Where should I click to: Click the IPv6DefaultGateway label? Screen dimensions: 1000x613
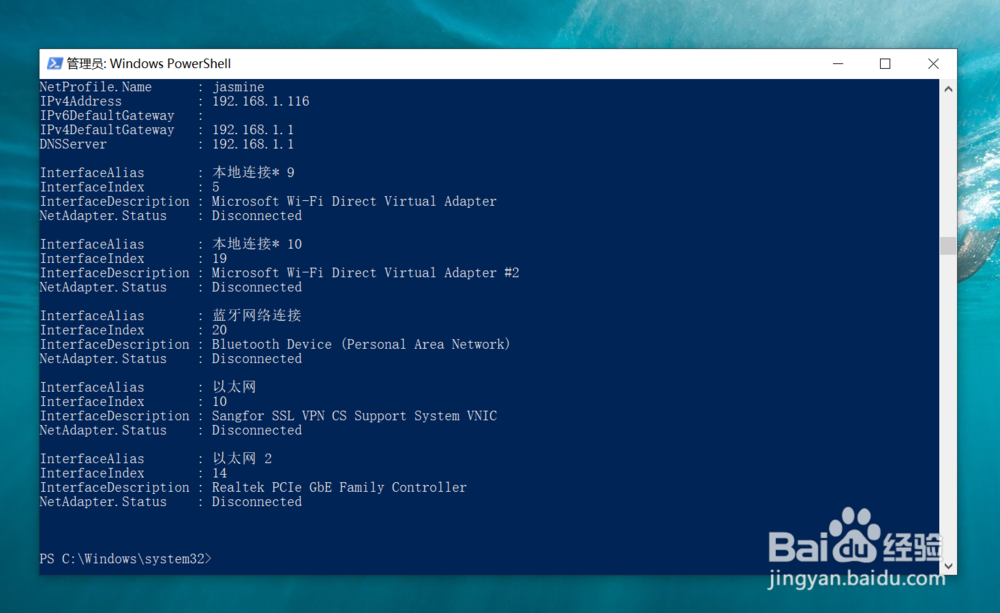107,115
